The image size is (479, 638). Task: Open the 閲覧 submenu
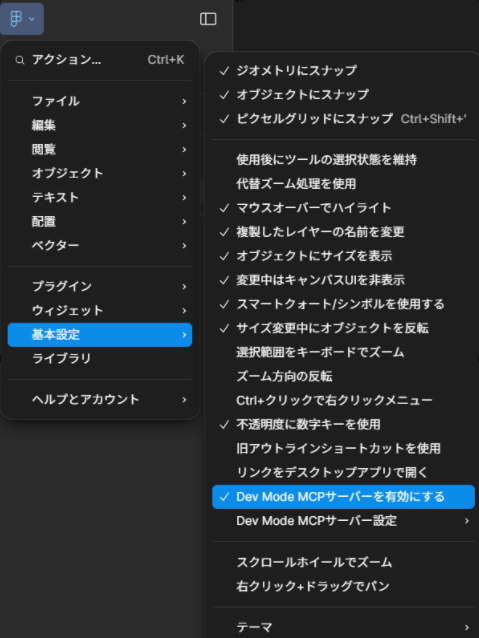click(100, 149)
